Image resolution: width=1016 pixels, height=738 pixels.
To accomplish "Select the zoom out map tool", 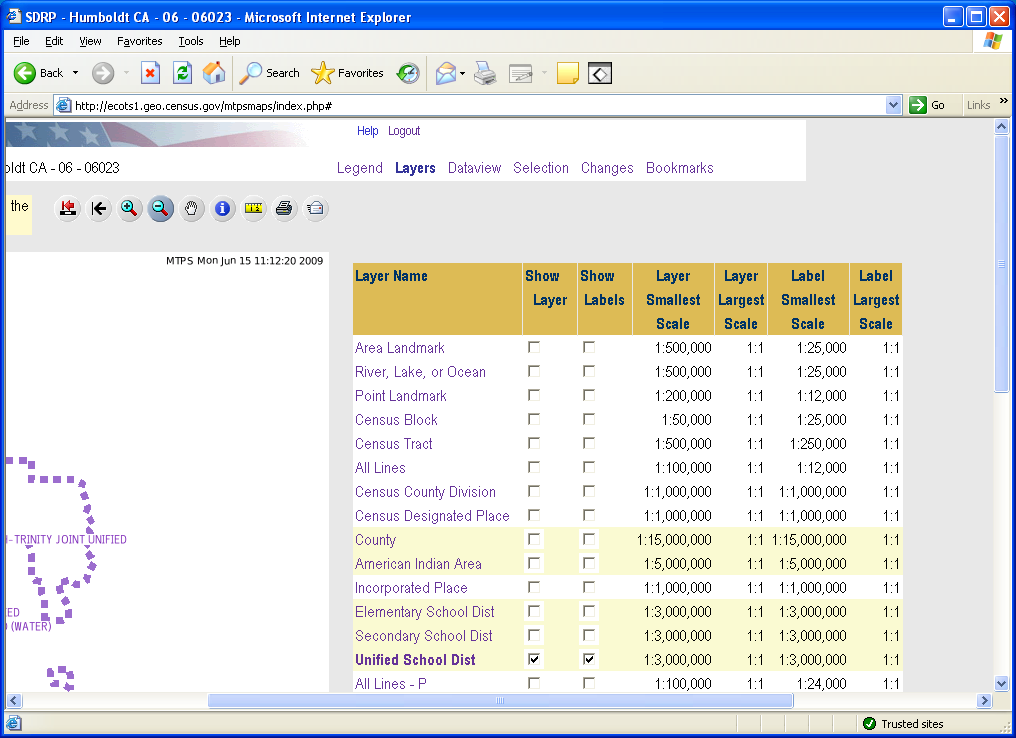I will click(160, 208).
